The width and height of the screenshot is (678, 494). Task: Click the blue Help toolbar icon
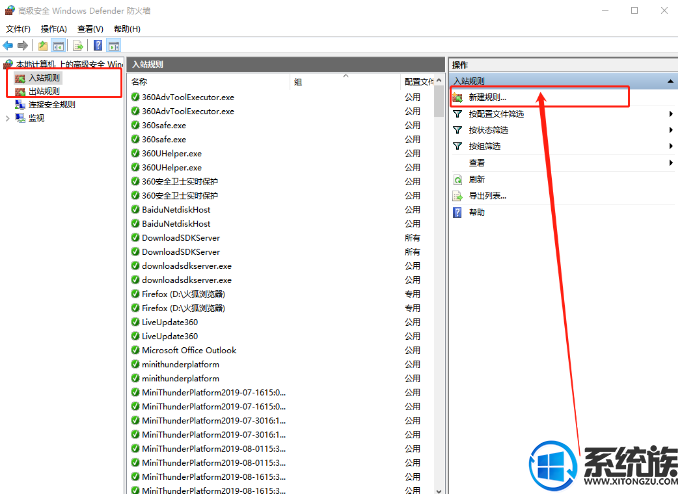point(98,45)
